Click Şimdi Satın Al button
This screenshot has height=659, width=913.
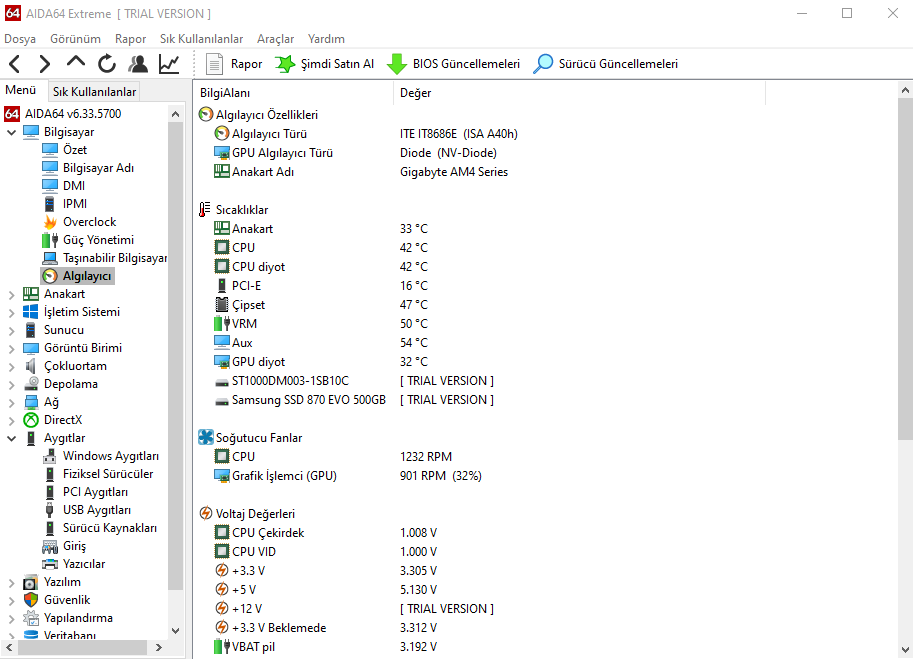325,63
